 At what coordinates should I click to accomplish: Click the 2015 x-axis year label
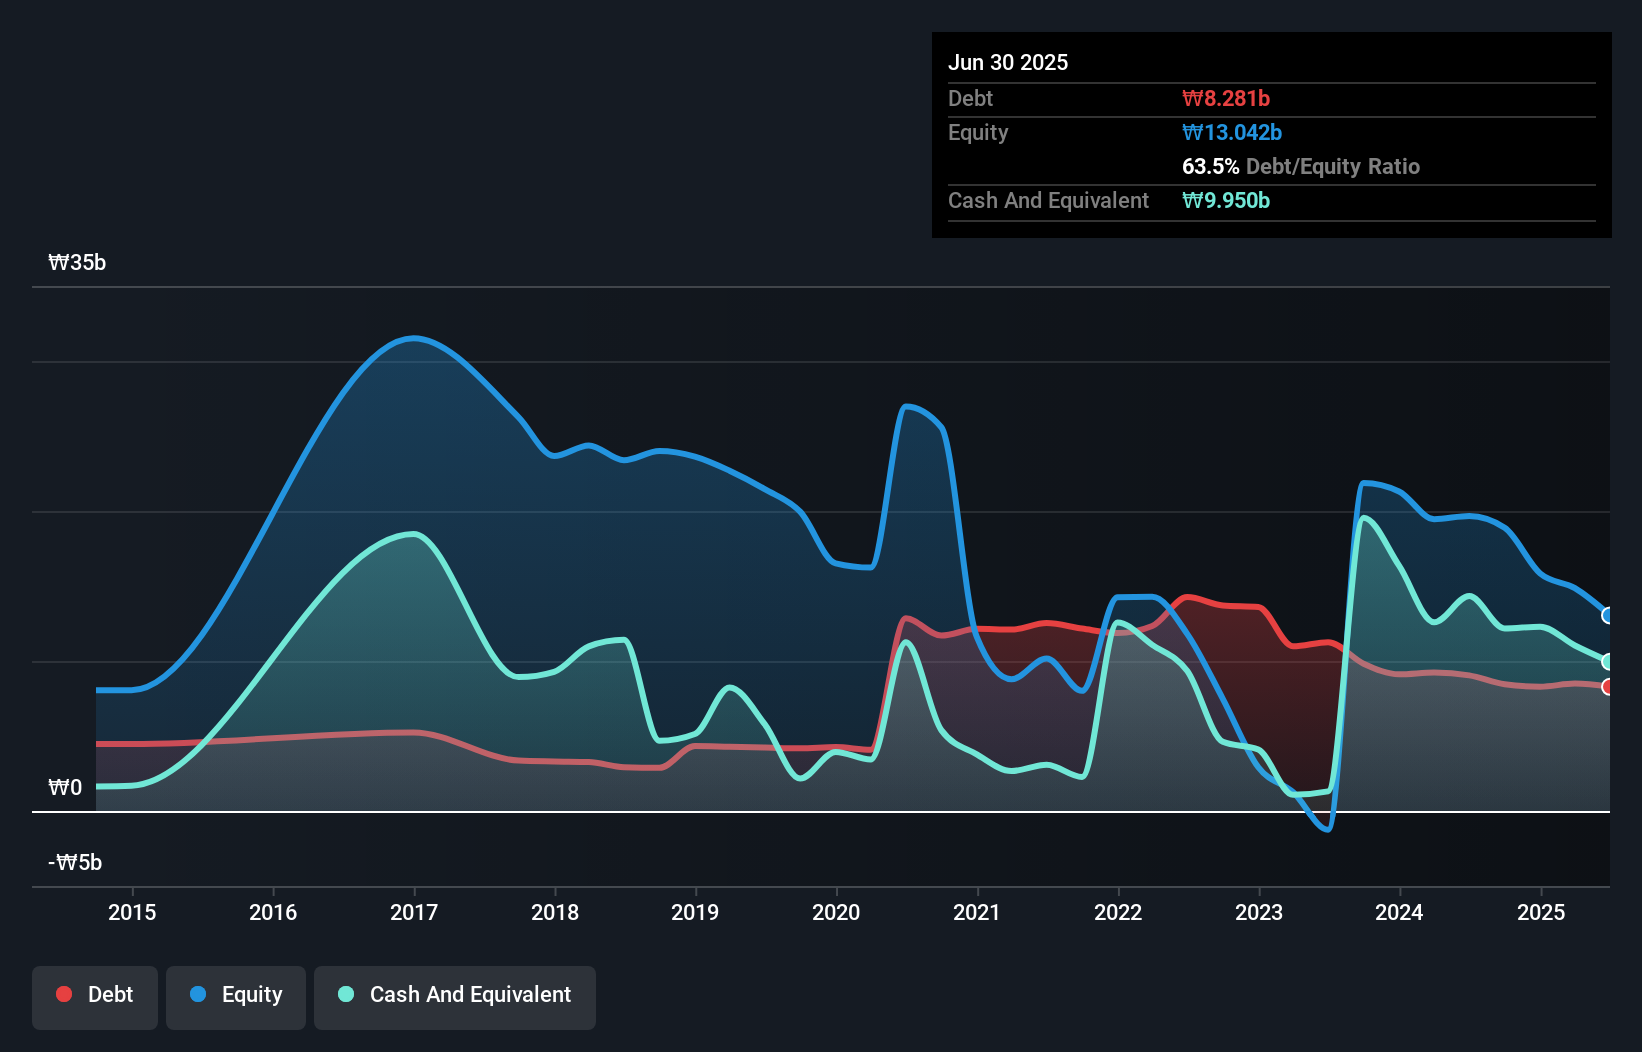(132, 912)
